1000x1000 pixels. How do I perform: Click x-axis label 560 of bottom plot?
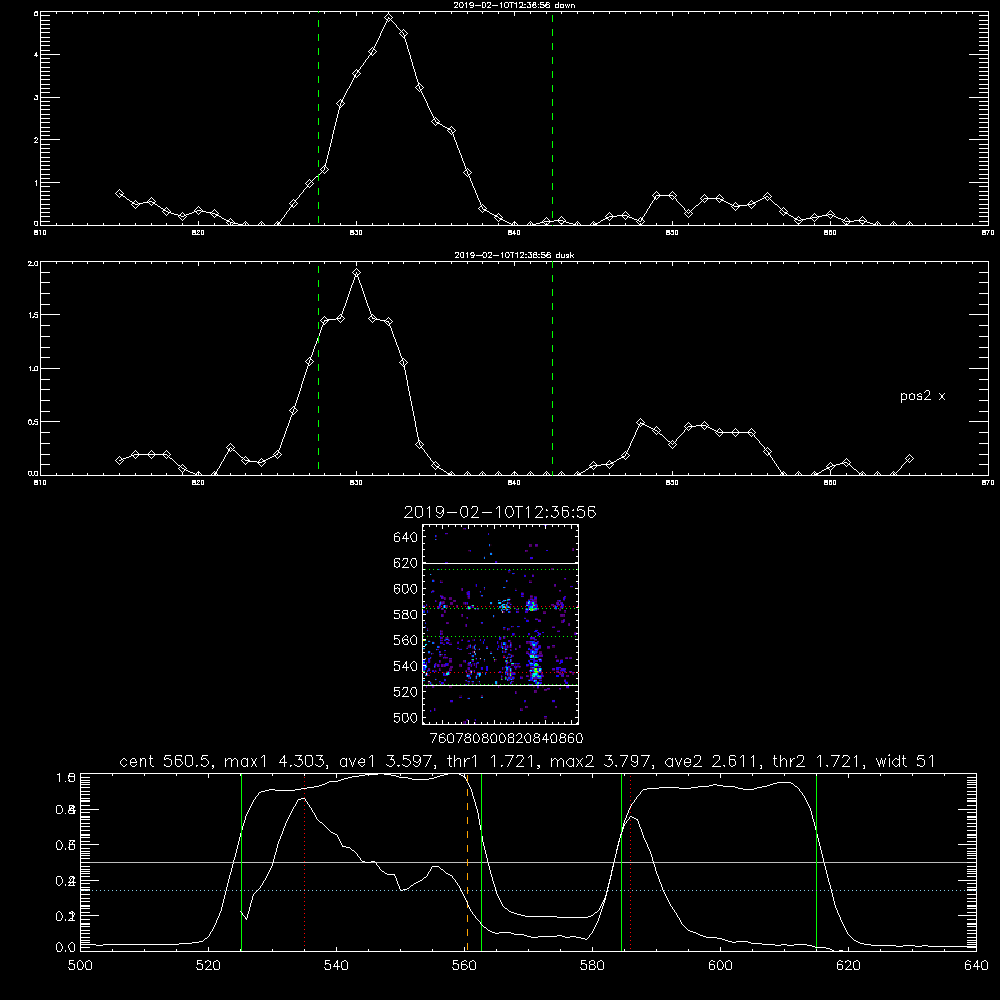tap(464, 966)
